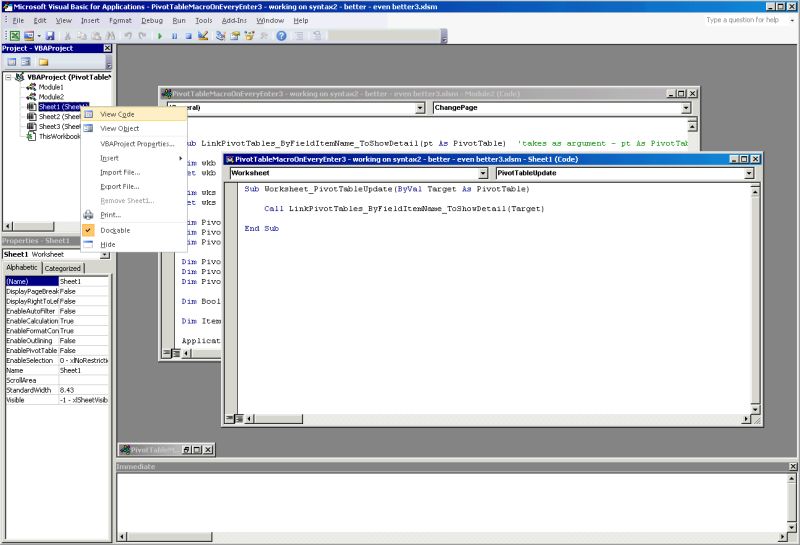Open the PivotTableUpdate procedure dropdown
The width and height of the screenshot is (800, 545).
pos(748,174)
